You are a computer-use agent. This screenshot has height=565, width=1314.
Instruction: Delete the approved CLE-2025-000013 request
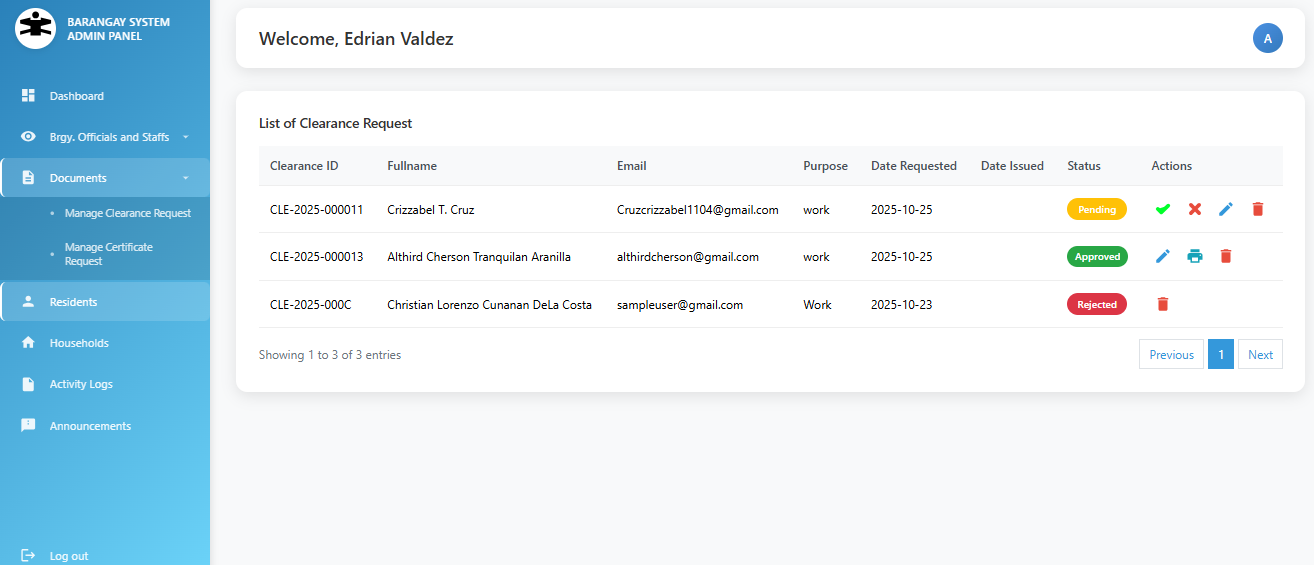click(x=1226, y=256)
